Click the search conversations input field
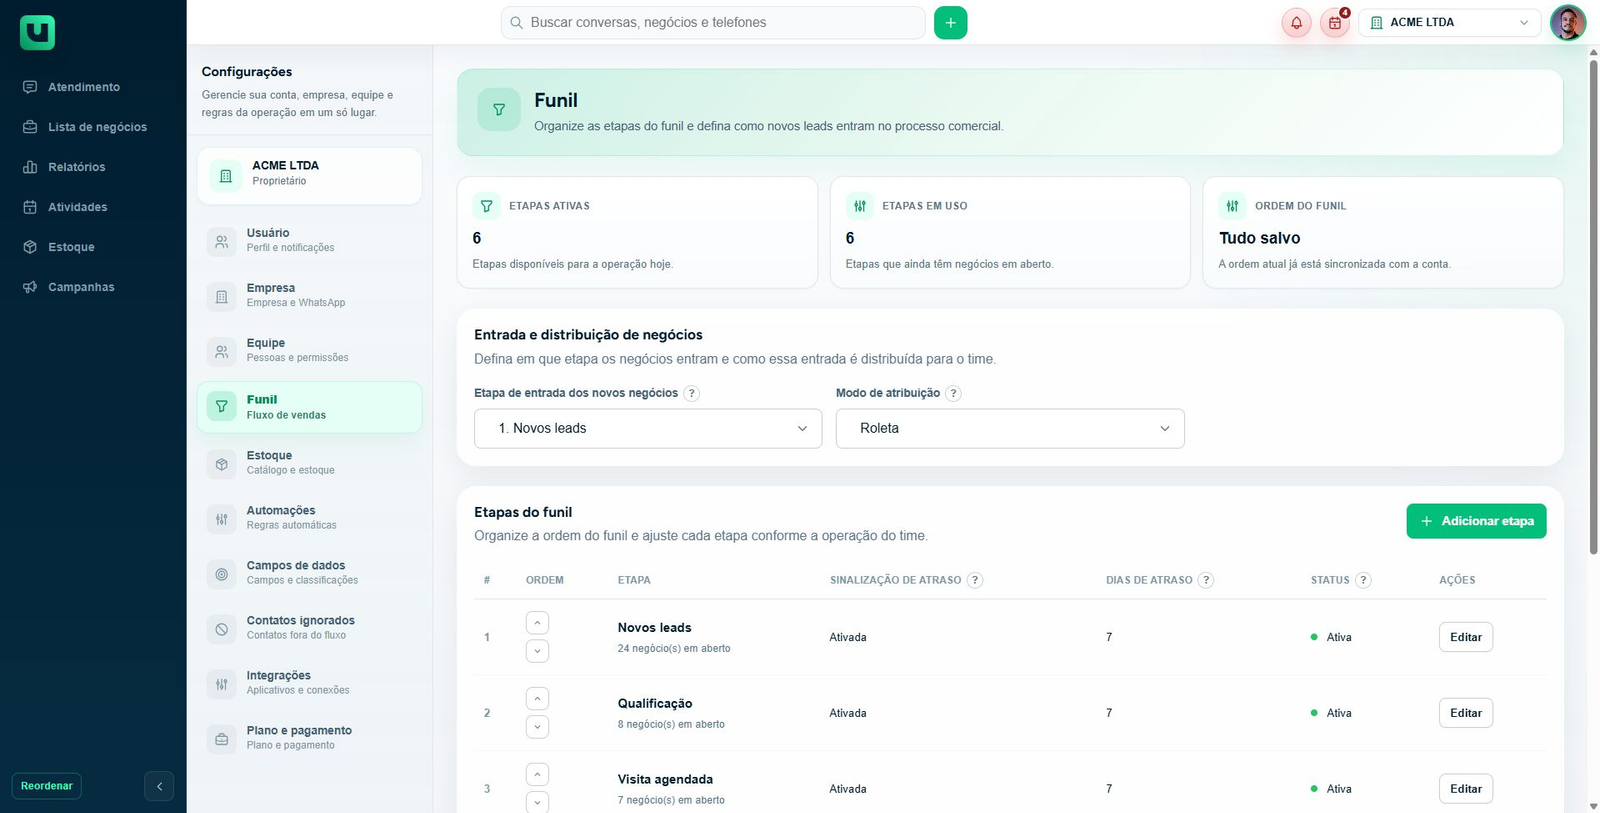 (x=713, y=23)
